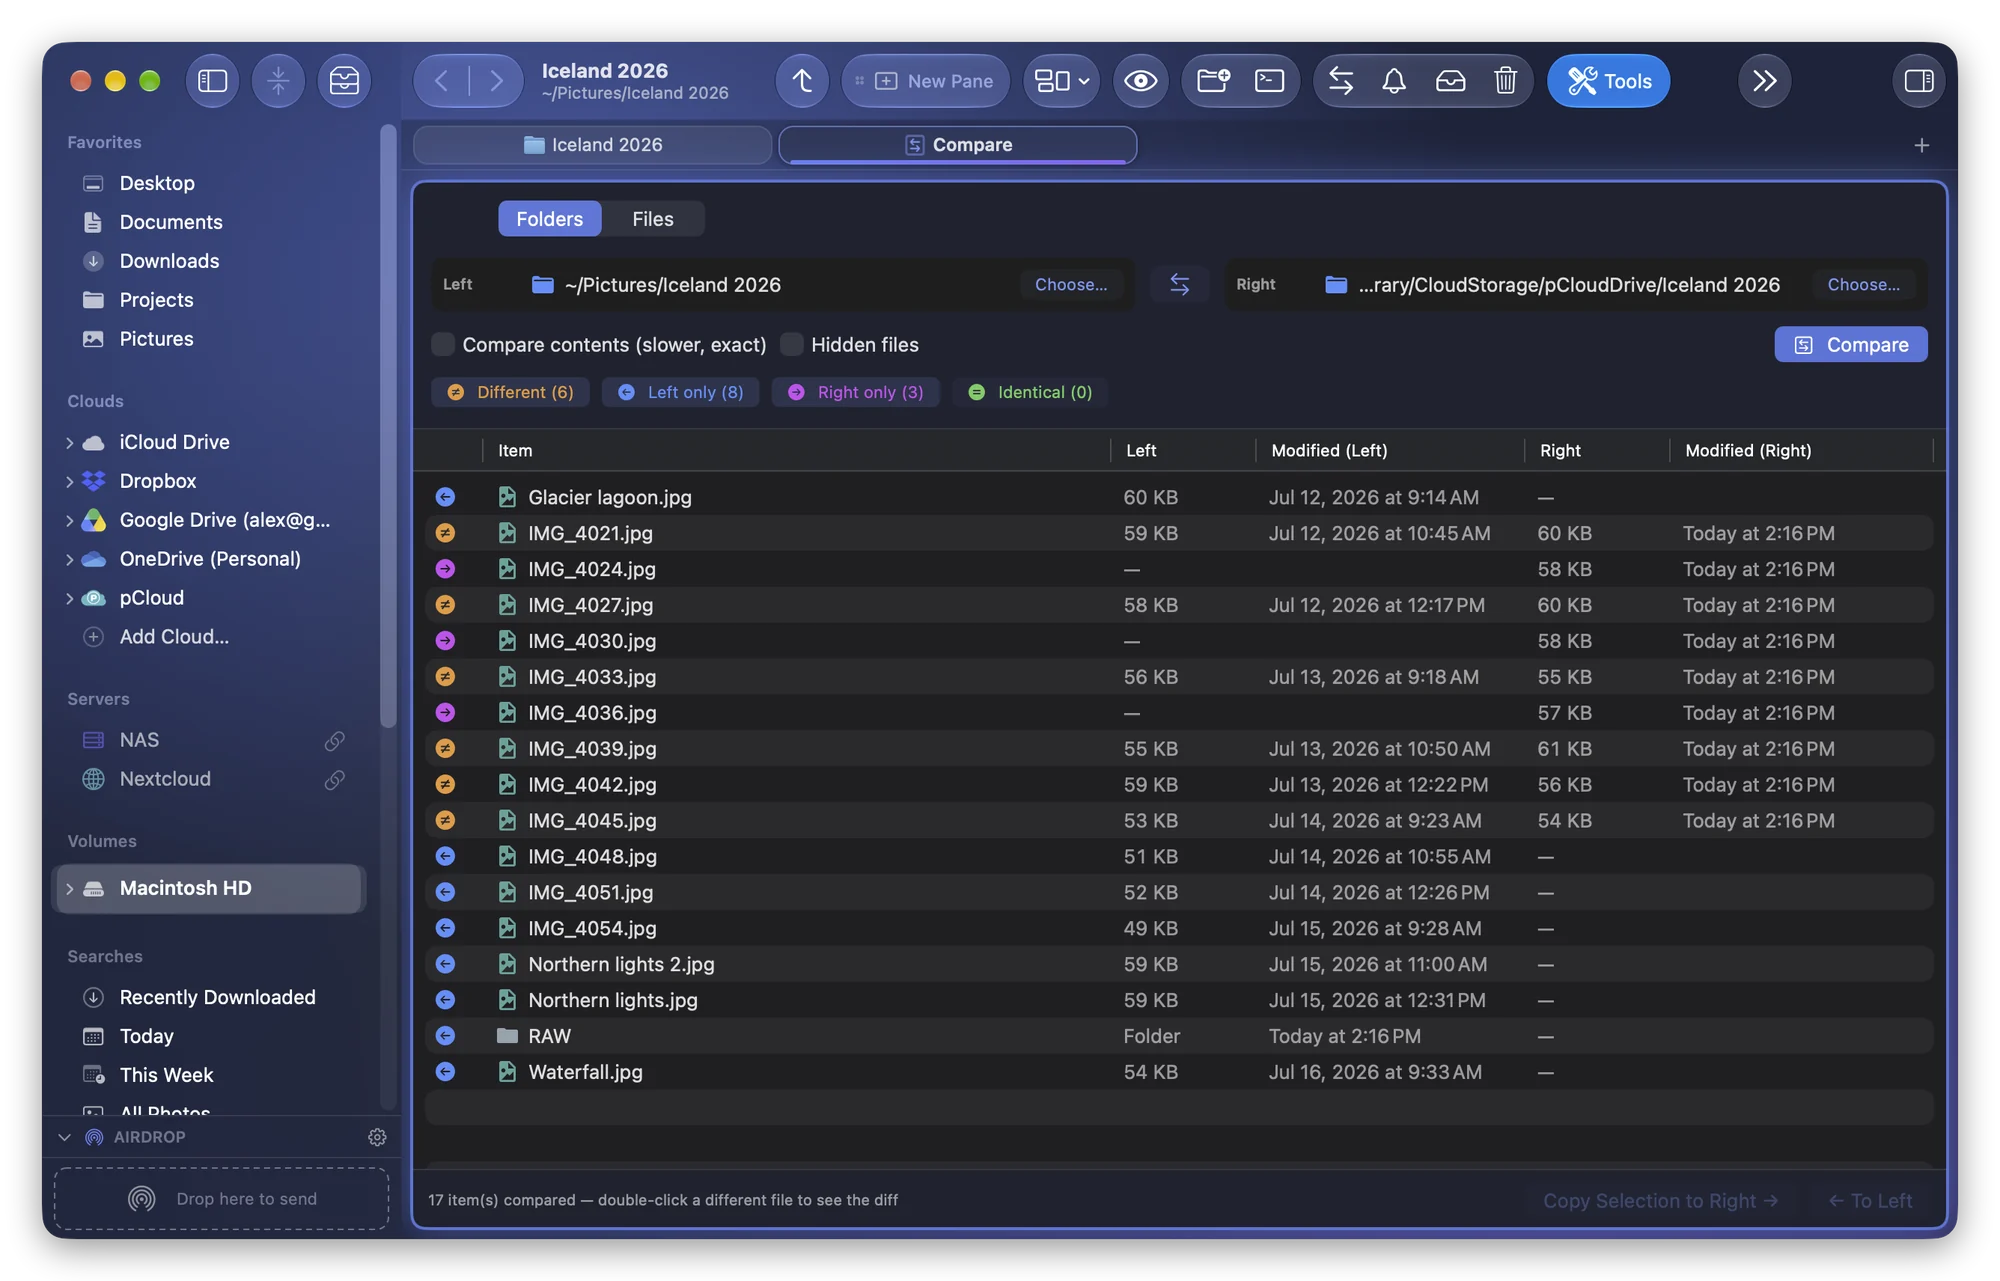Toggle the Left only (8) filter
Image resolution: width=2000 pixels, height=1281 pixels.
tap(680, 393)
